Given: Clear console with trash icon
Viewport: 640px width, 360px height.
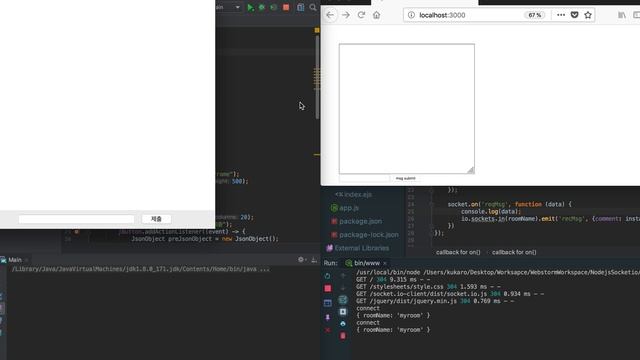Looking at the screenshot, I should point(343,336).
